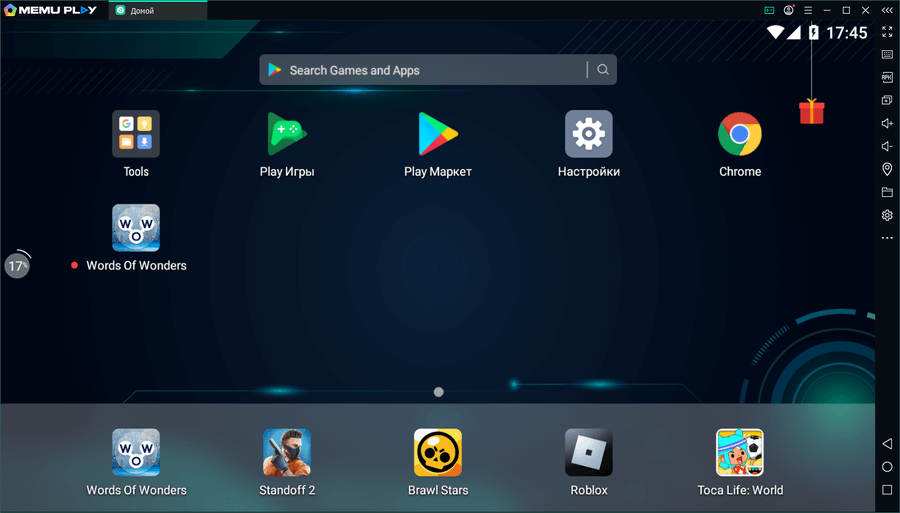Collapse the right sidebar with triple chevrons

[x=887, y=10]
